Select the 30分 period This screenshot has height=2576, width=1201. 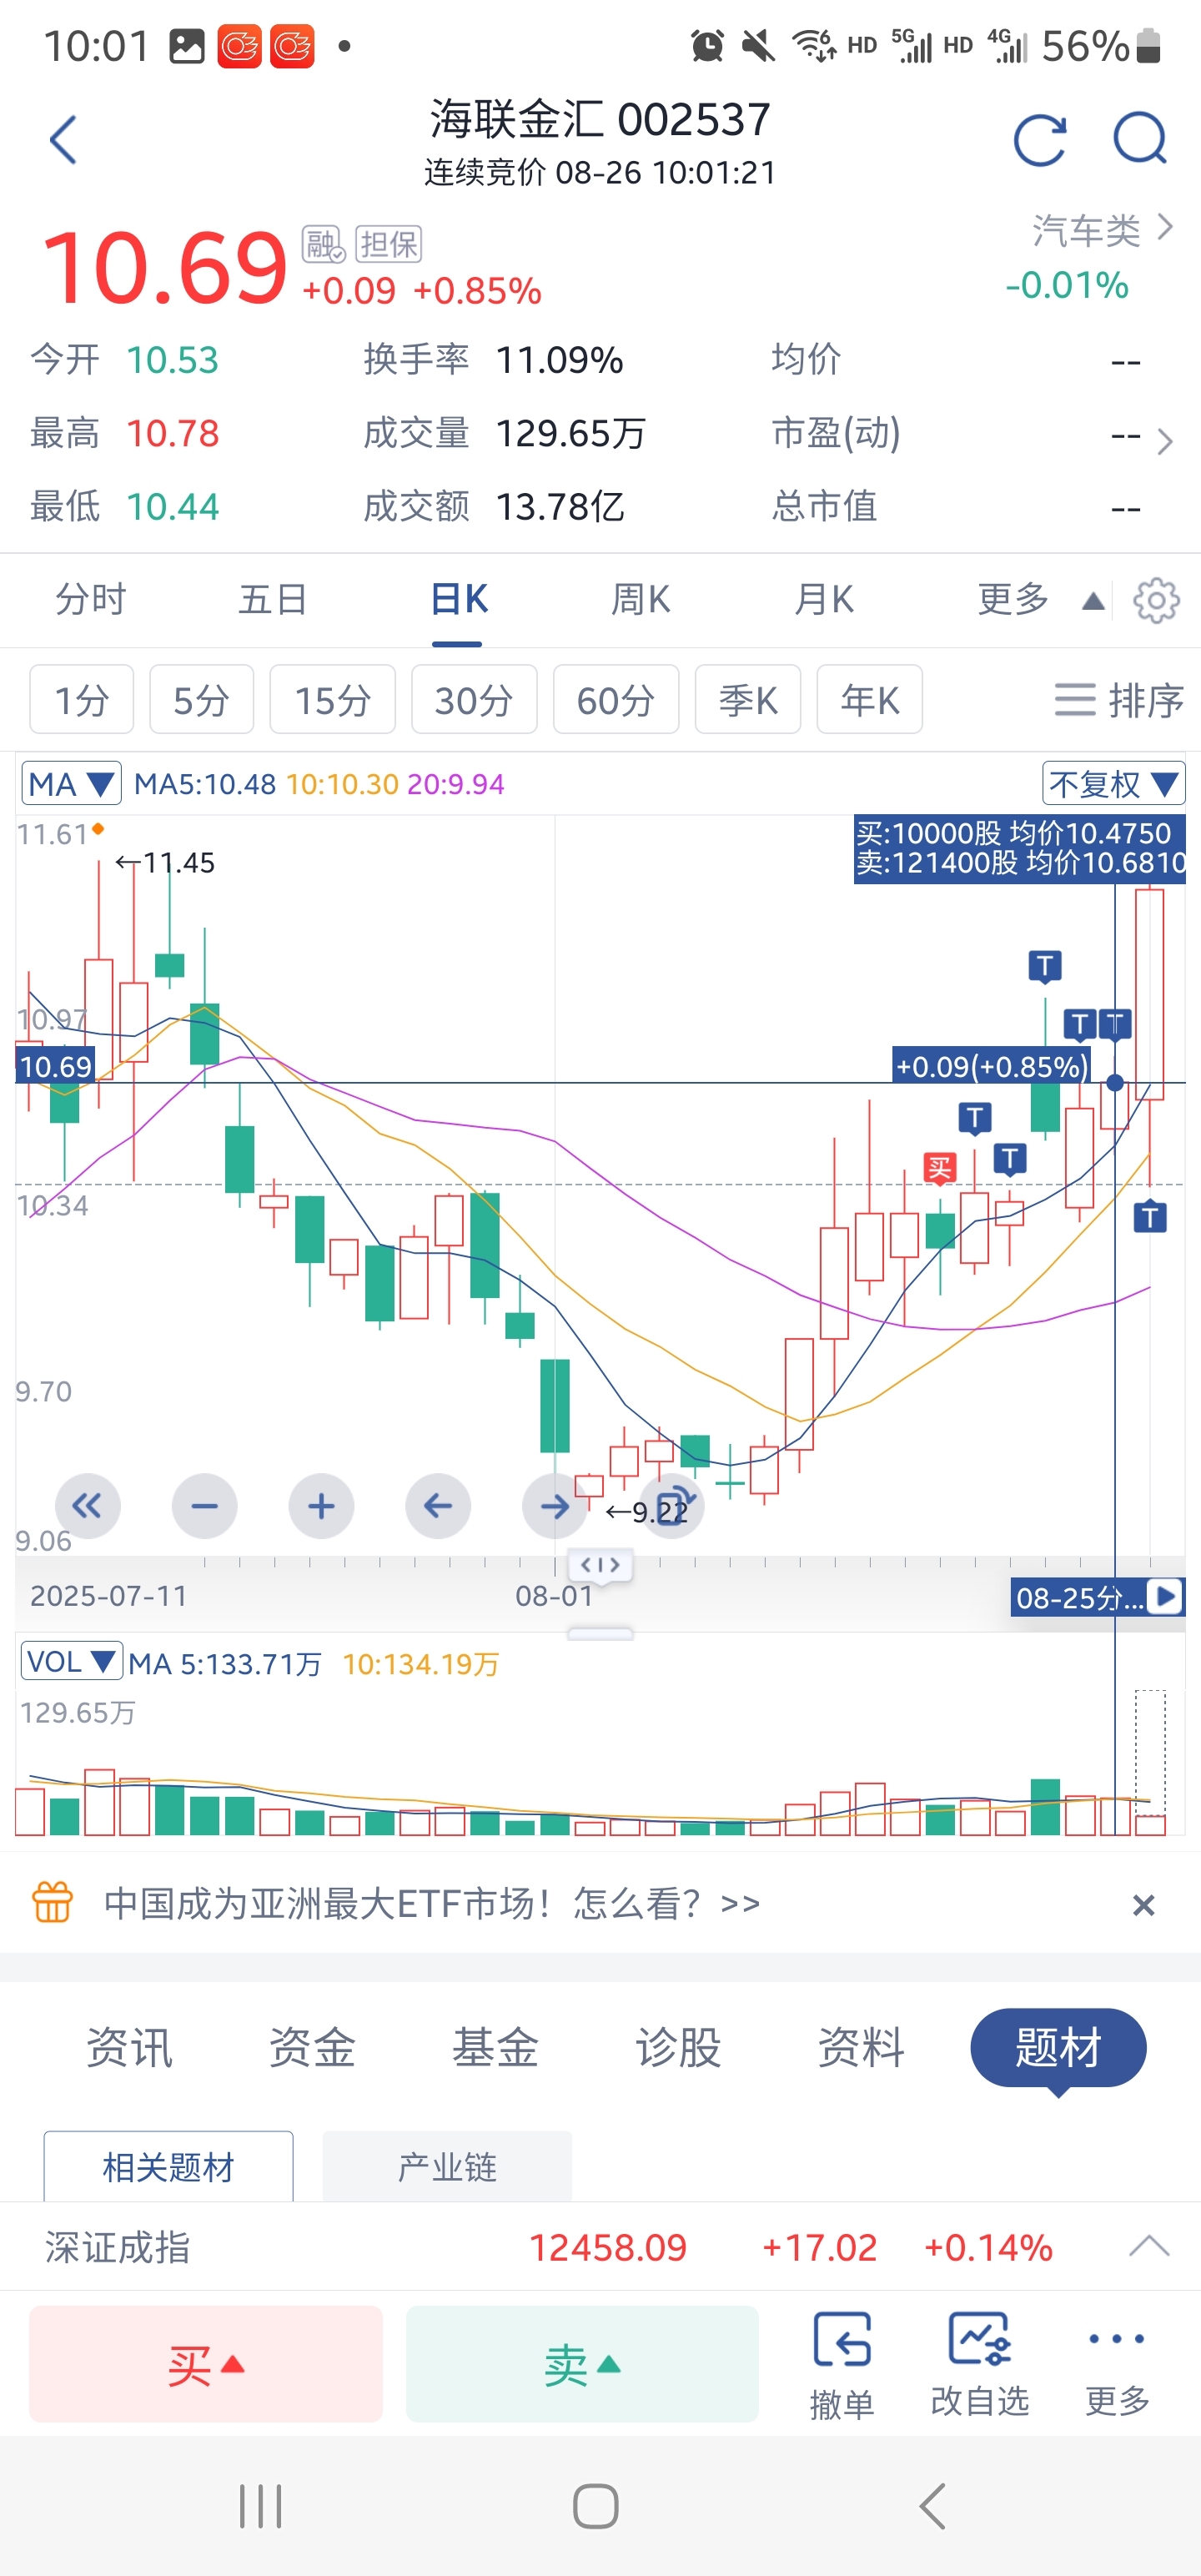(x=474, y=700)
